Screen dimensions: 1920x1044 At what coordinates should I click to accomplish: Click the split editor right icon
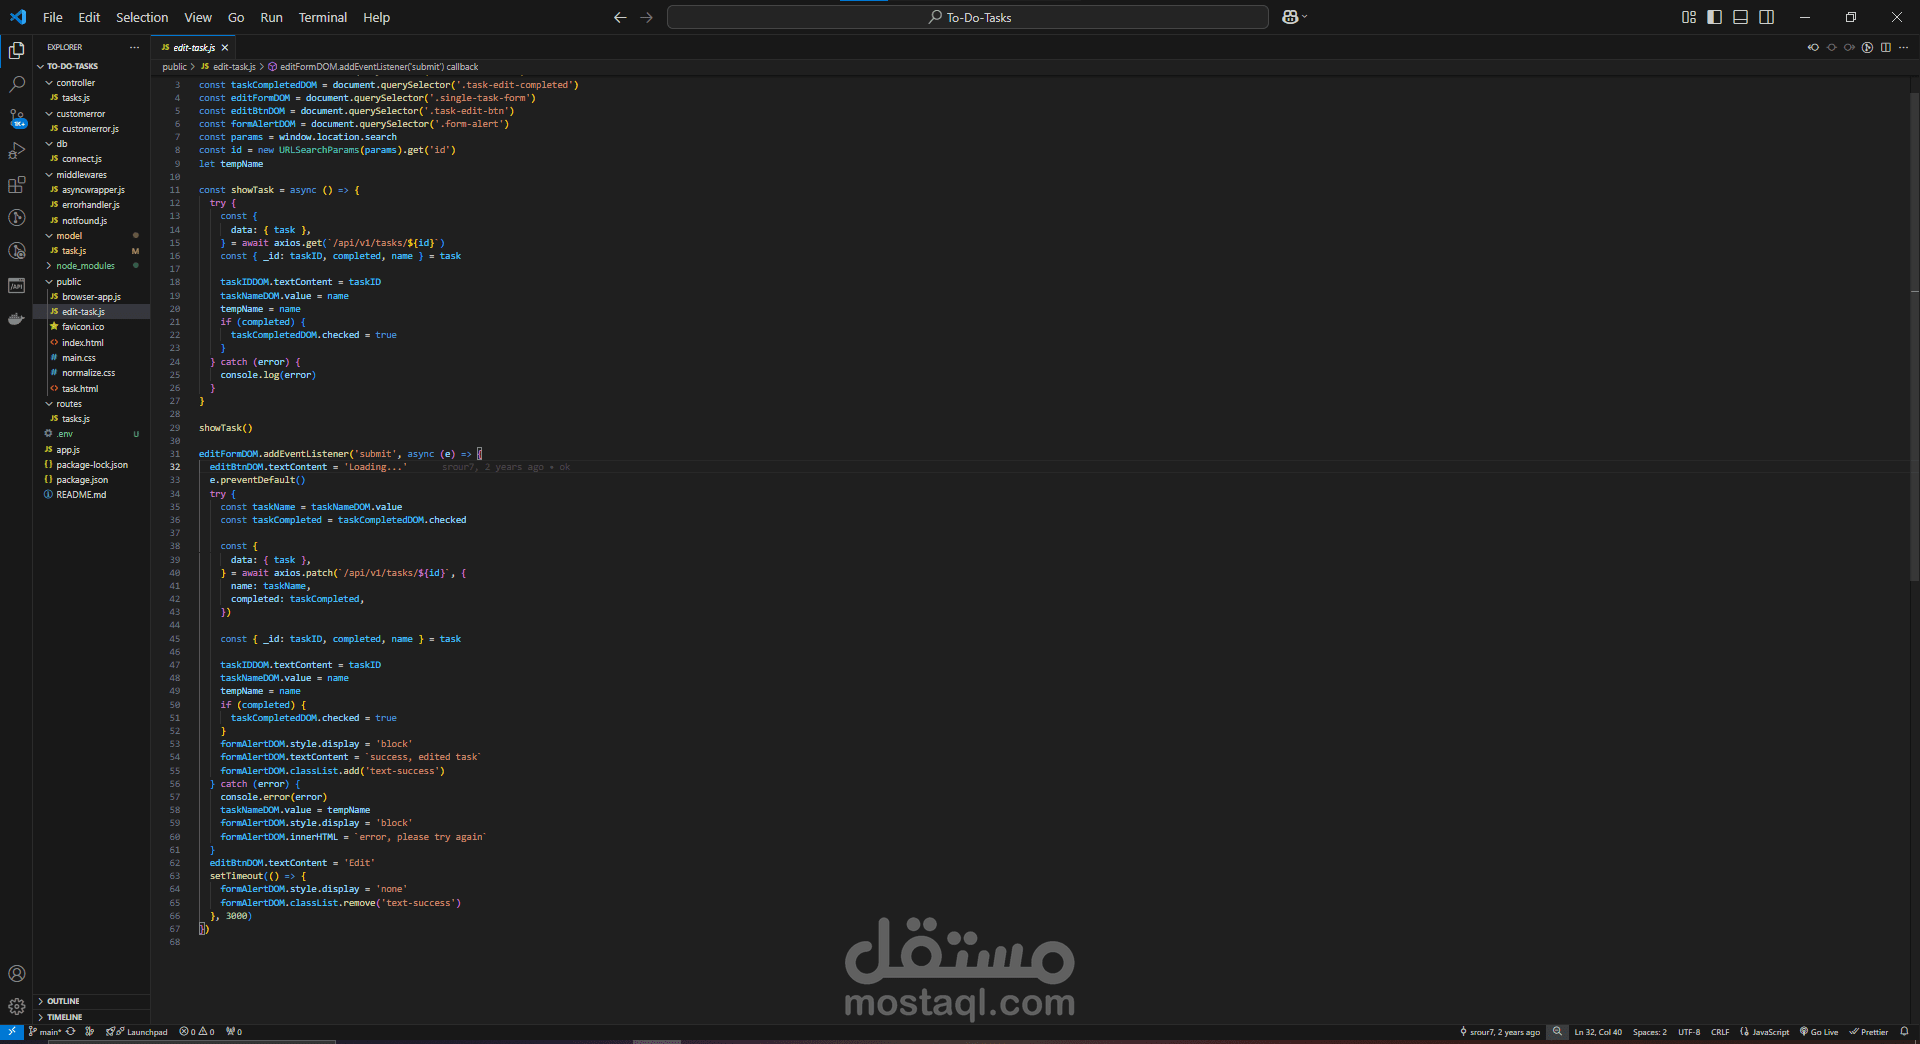click(x=1886, y=47)
